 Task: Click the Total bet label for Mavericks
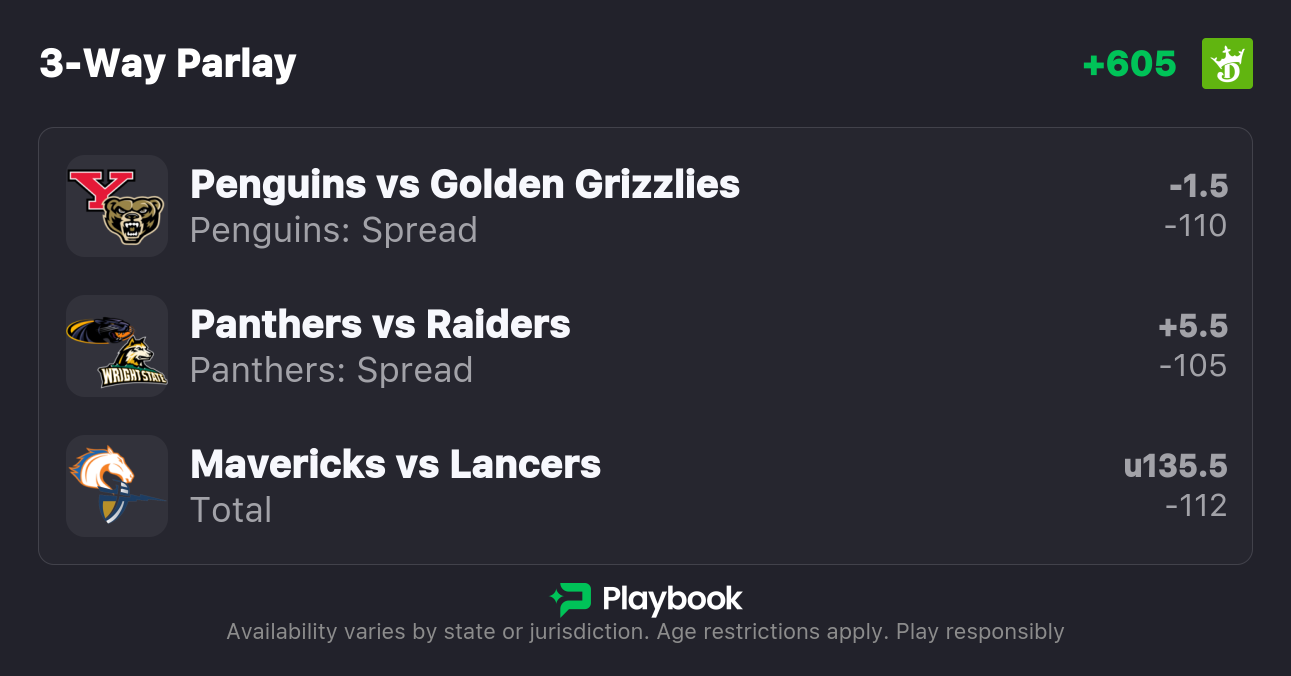[x=231, y=510]
